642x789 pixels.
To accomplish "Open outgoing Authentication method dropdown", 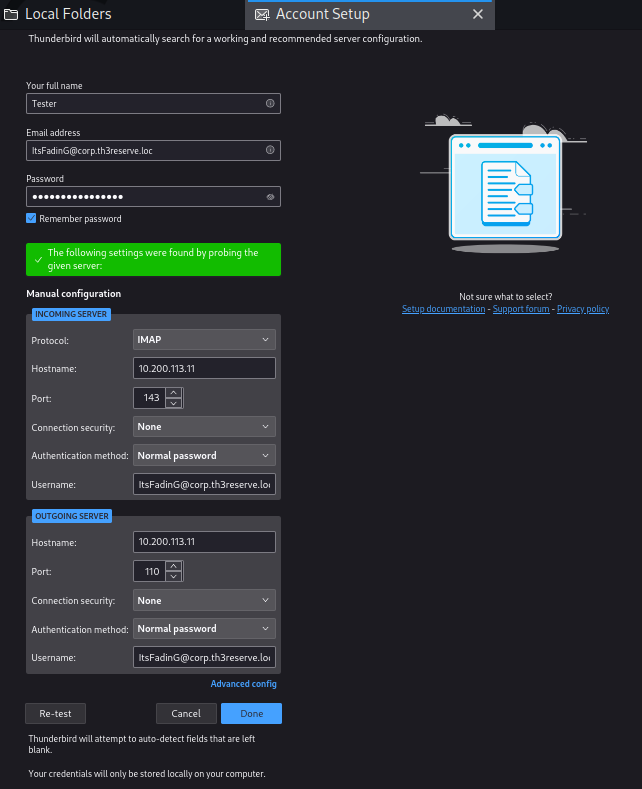I will pyautogui.click(x=204, y=629).
